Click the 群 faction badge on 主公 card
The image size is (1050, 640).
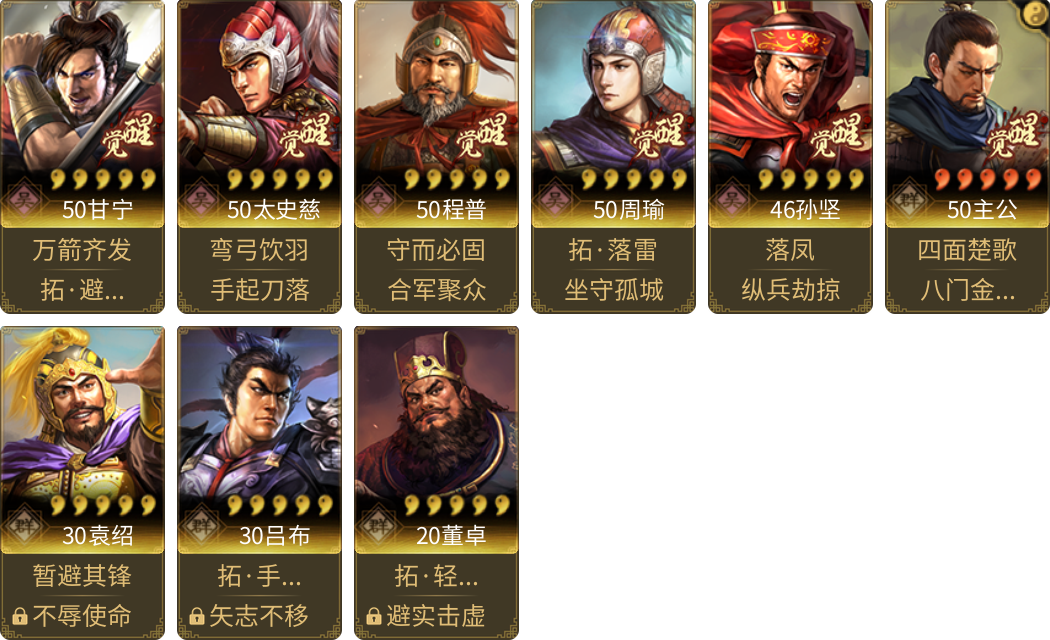tap(908, 199)
